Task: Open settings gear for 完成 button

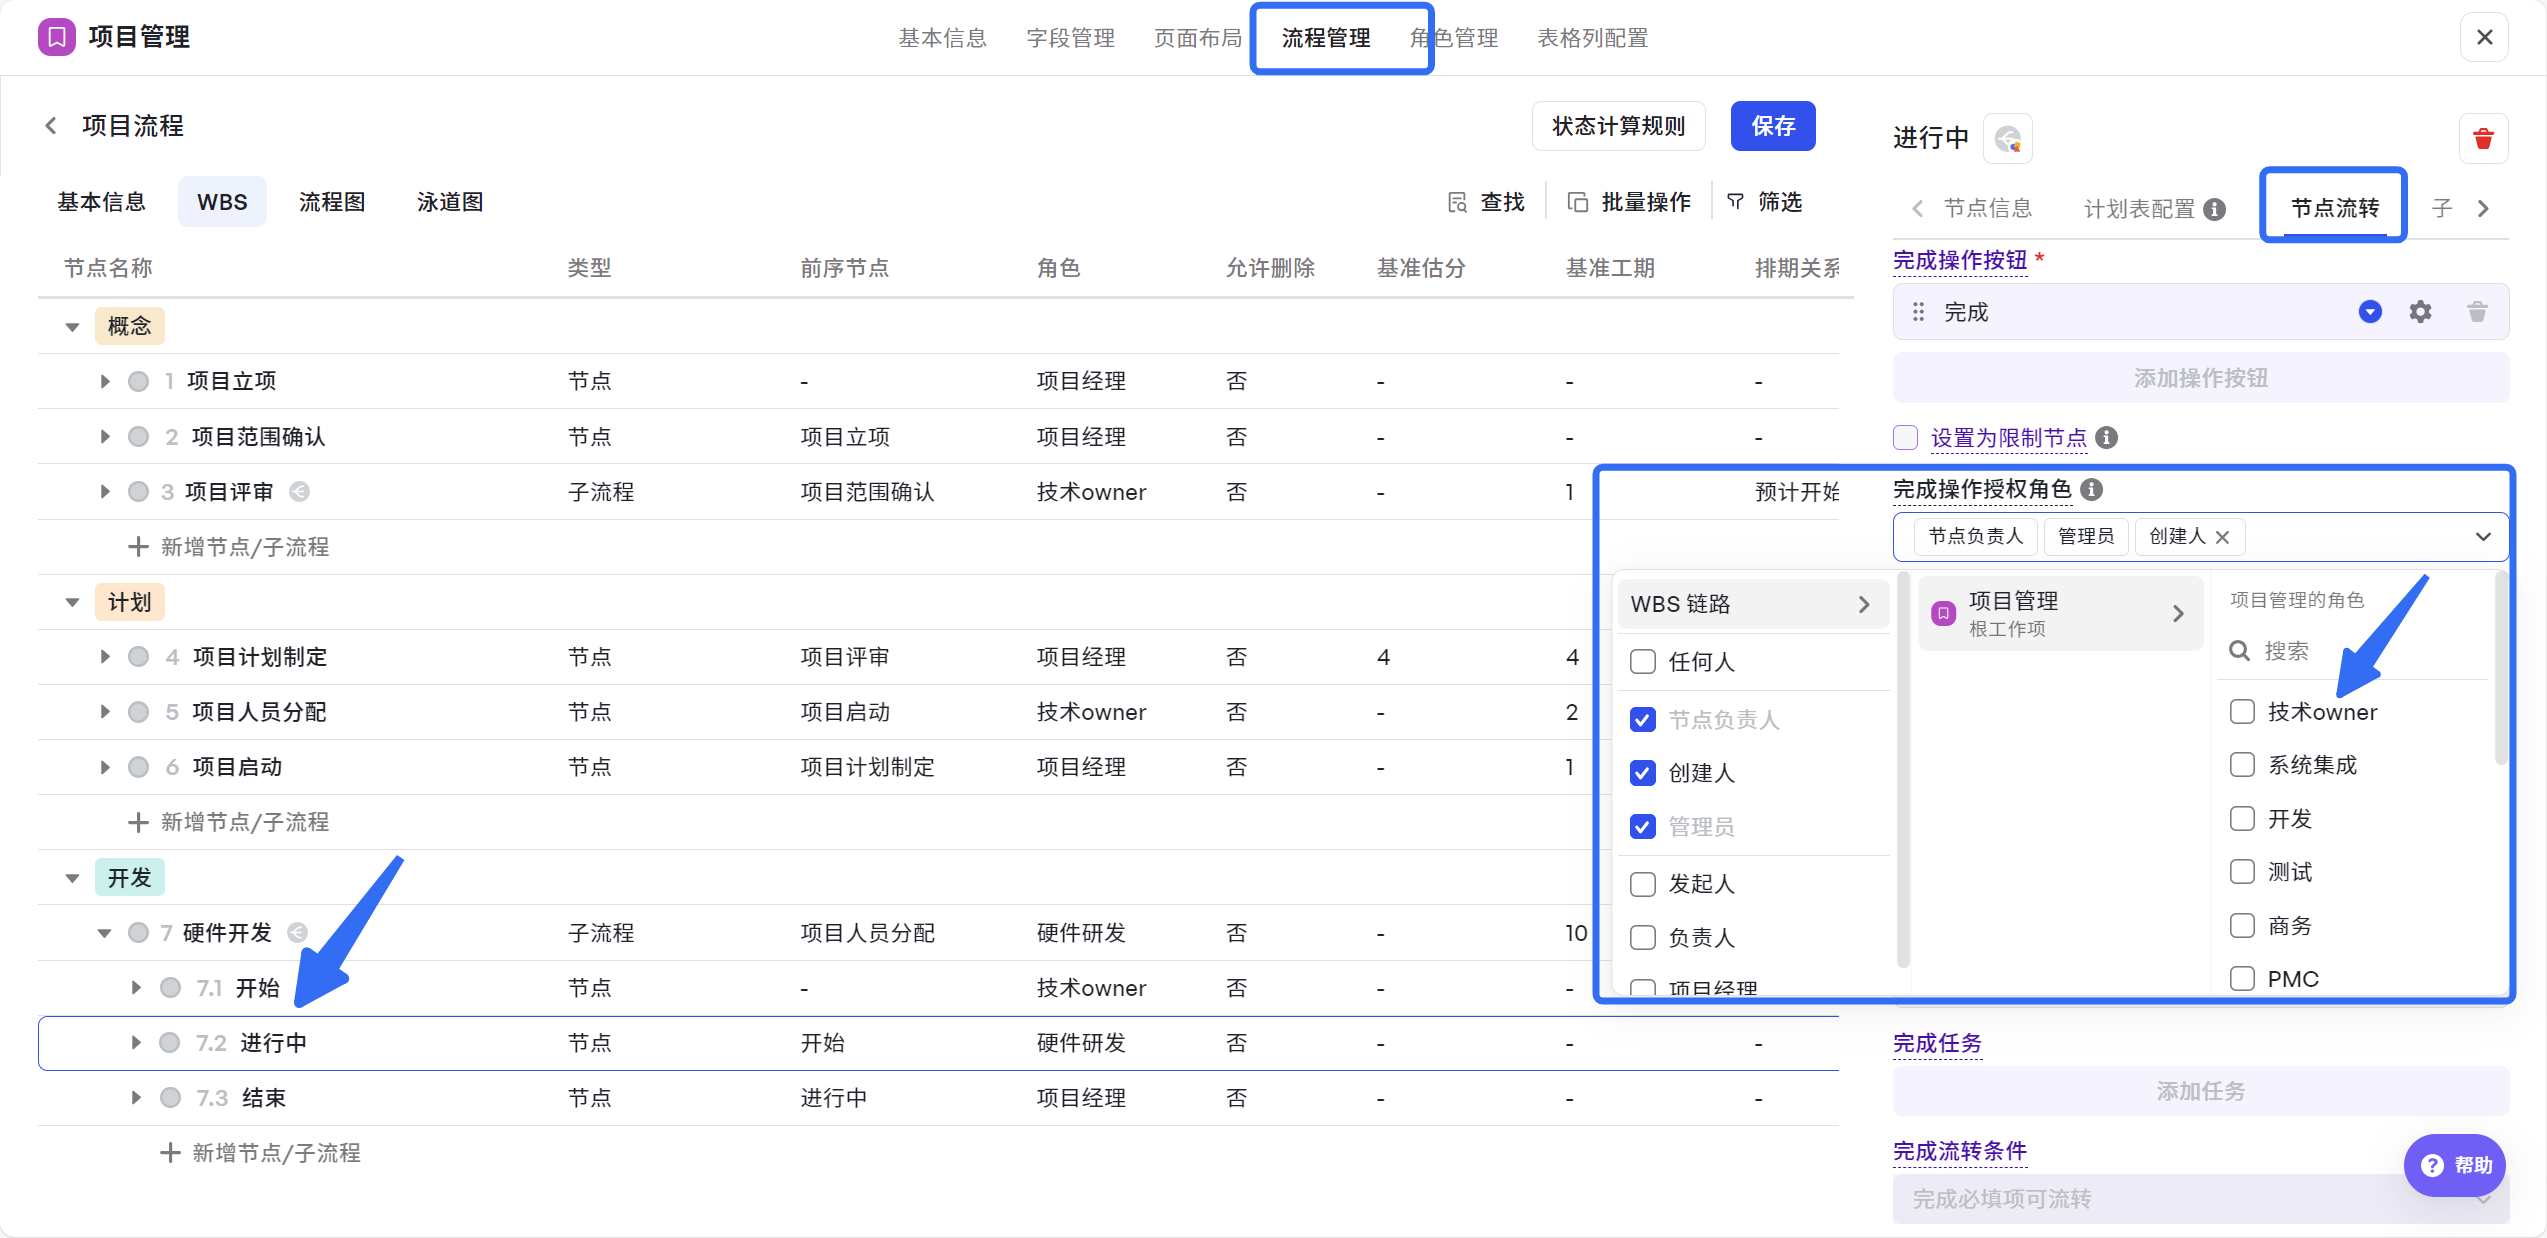Action: (x=2420, y=312)
